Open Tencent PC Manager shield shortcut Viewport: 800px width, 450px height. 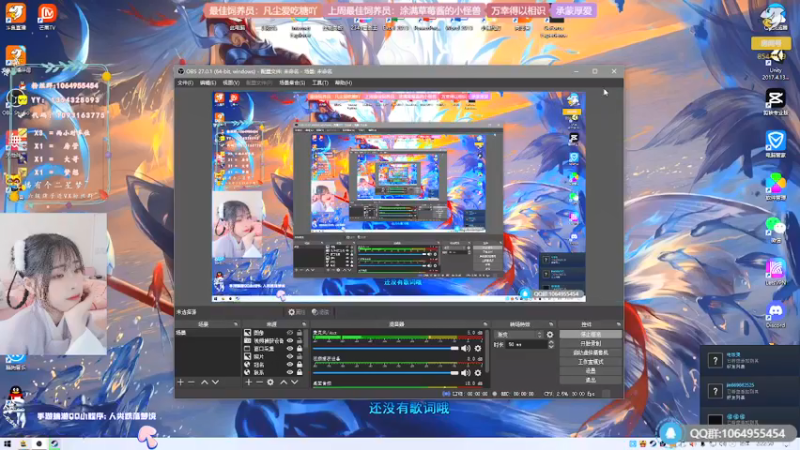coord(775,144)
